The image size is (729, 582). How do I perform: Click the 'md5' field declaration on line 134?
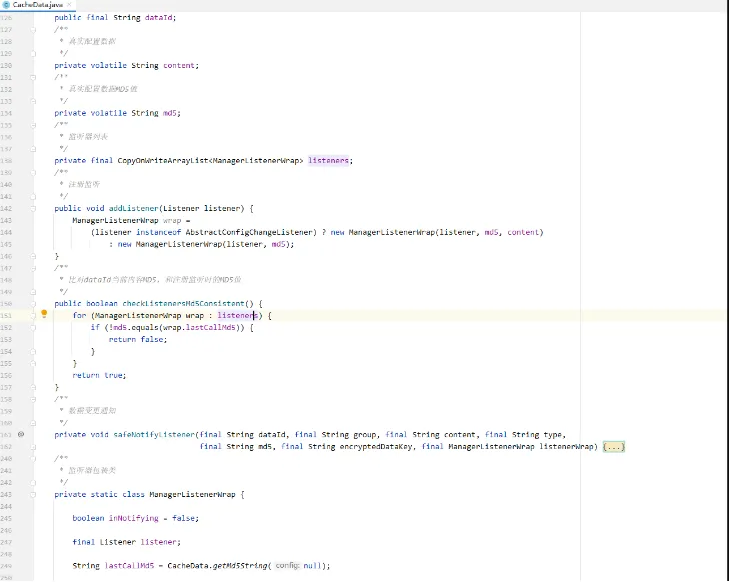click(x=170, y=113)
